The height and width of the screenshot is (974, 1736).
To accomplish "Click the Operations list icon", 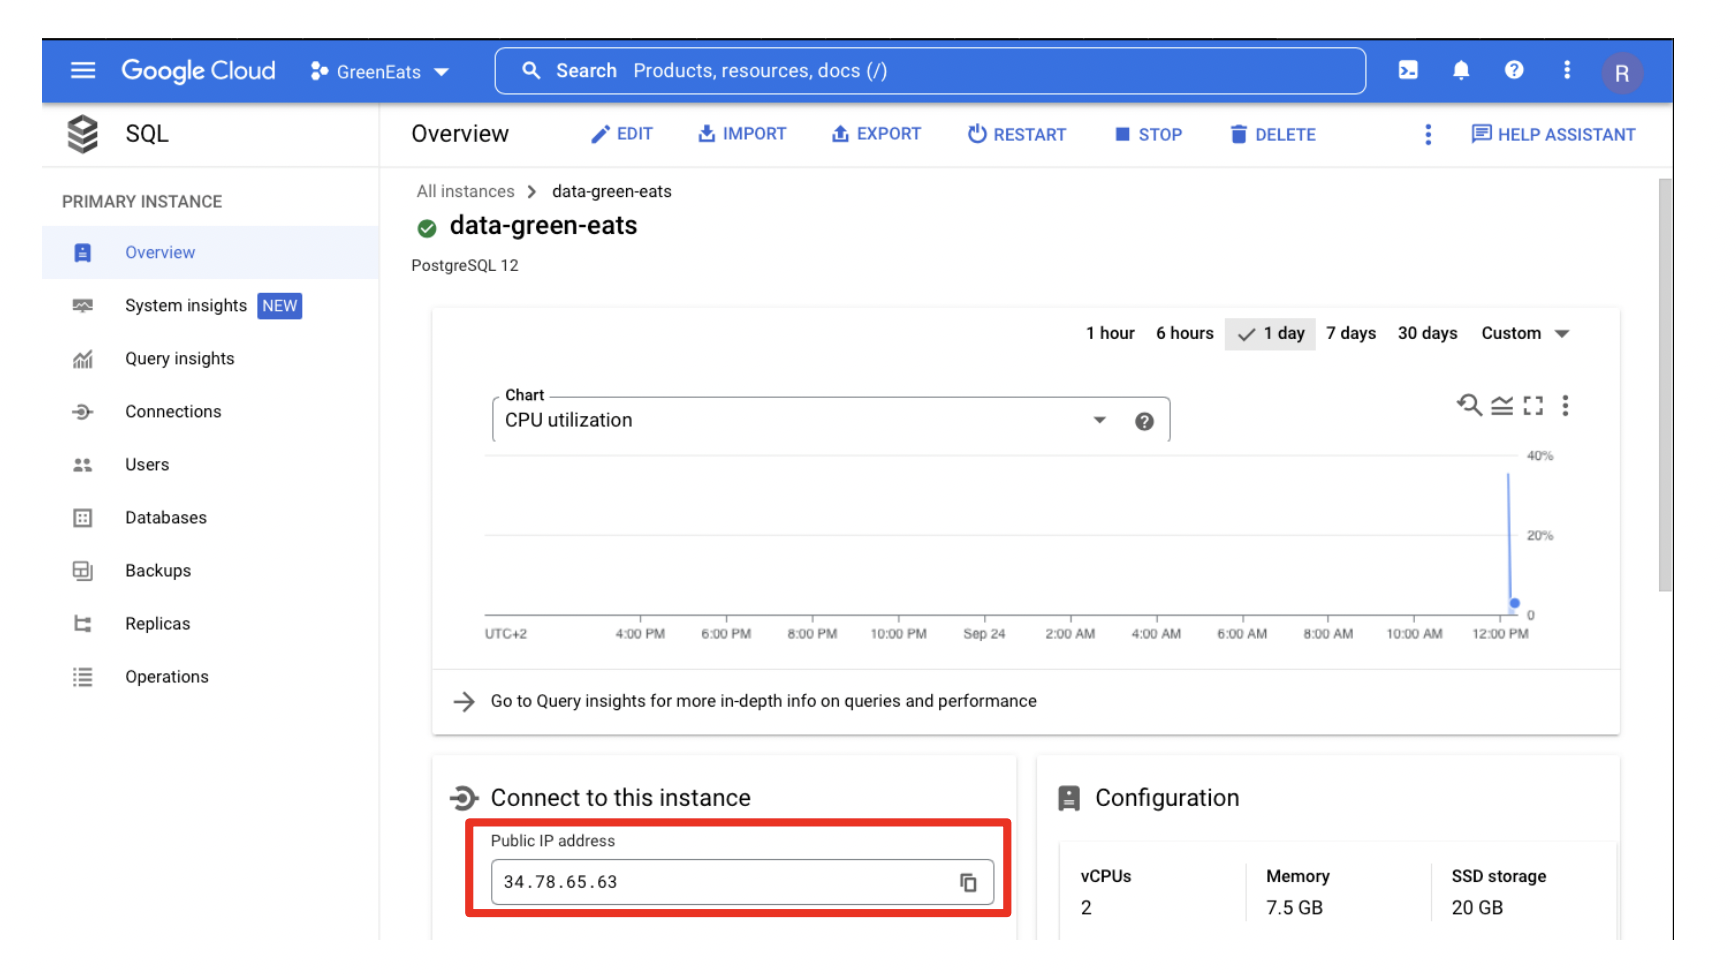I will [x=83, y=677].
